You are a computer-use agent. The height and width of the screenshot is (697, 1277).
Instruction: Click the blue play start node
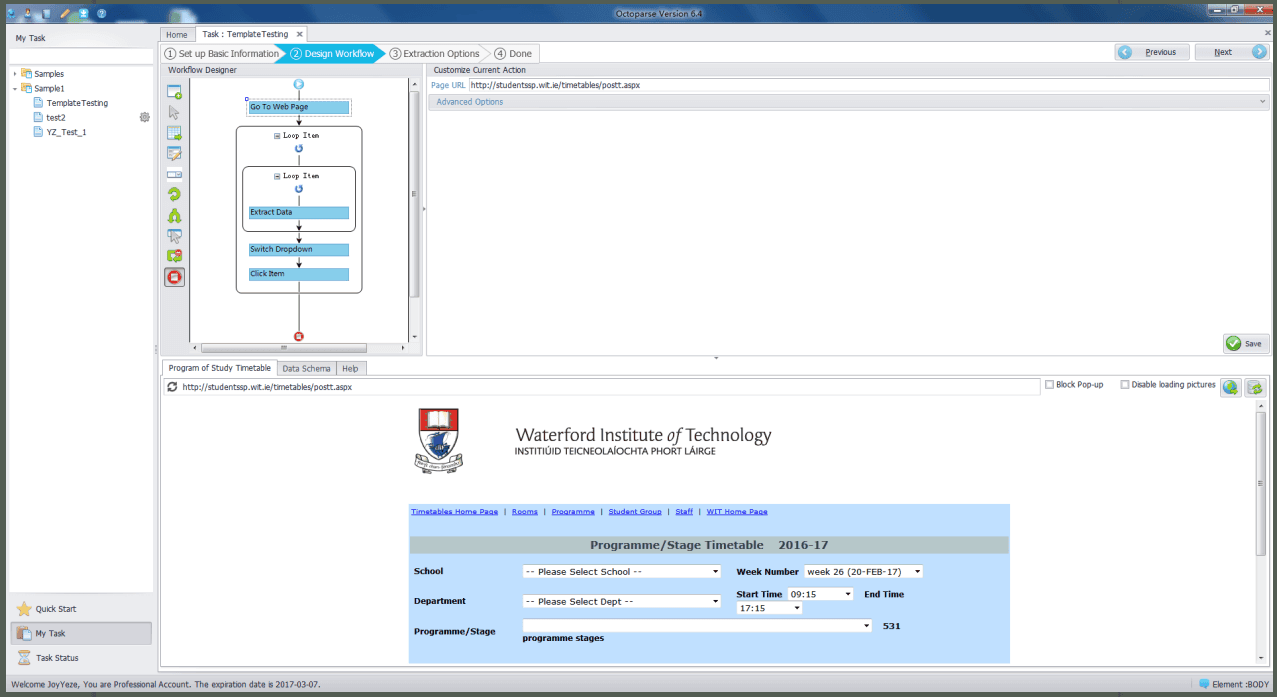pos(299,85)
